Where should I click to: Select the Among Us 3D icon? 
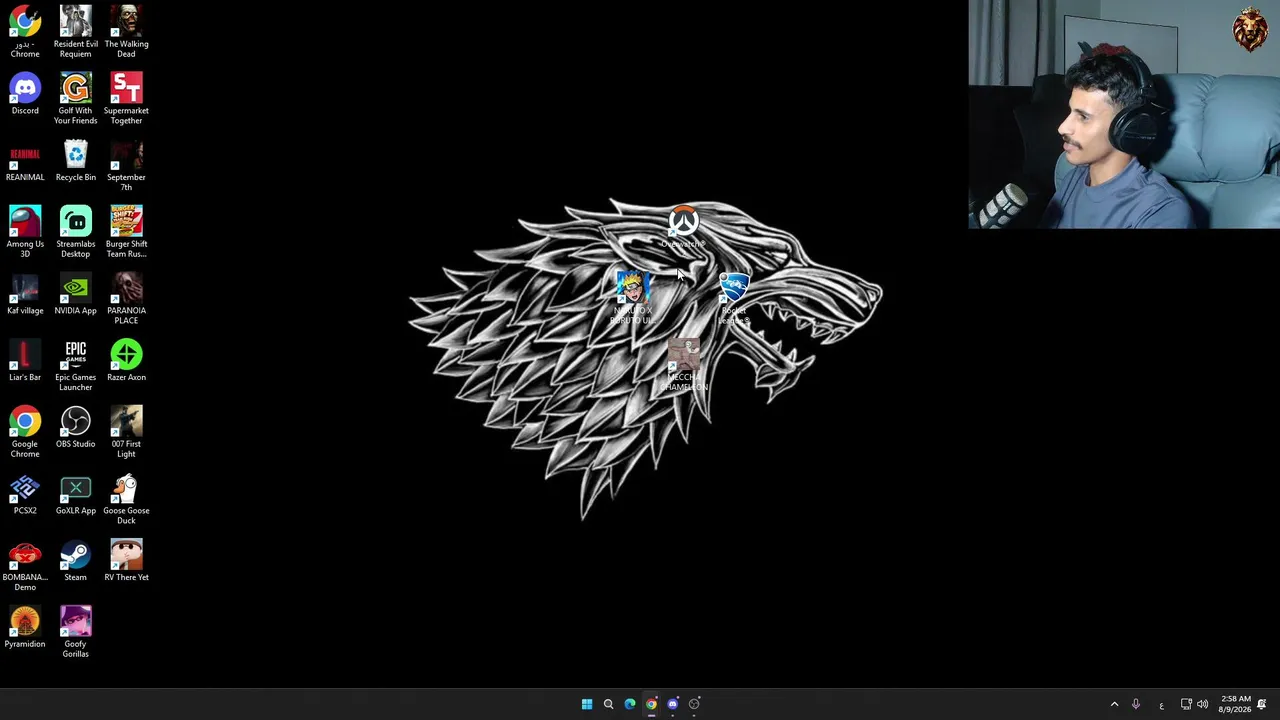point(25,231)
